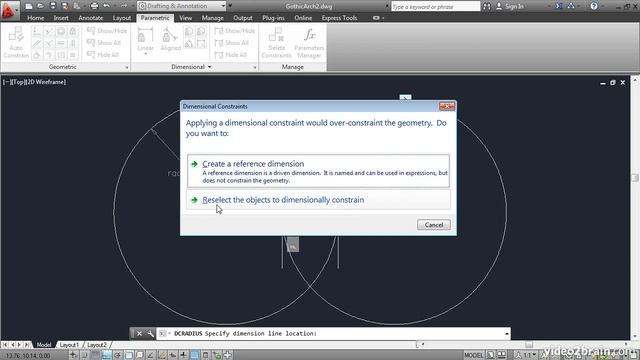640x360 pixels.
Task: Choose the Angular dimensional constraint icon
Action: click(189, 43)
